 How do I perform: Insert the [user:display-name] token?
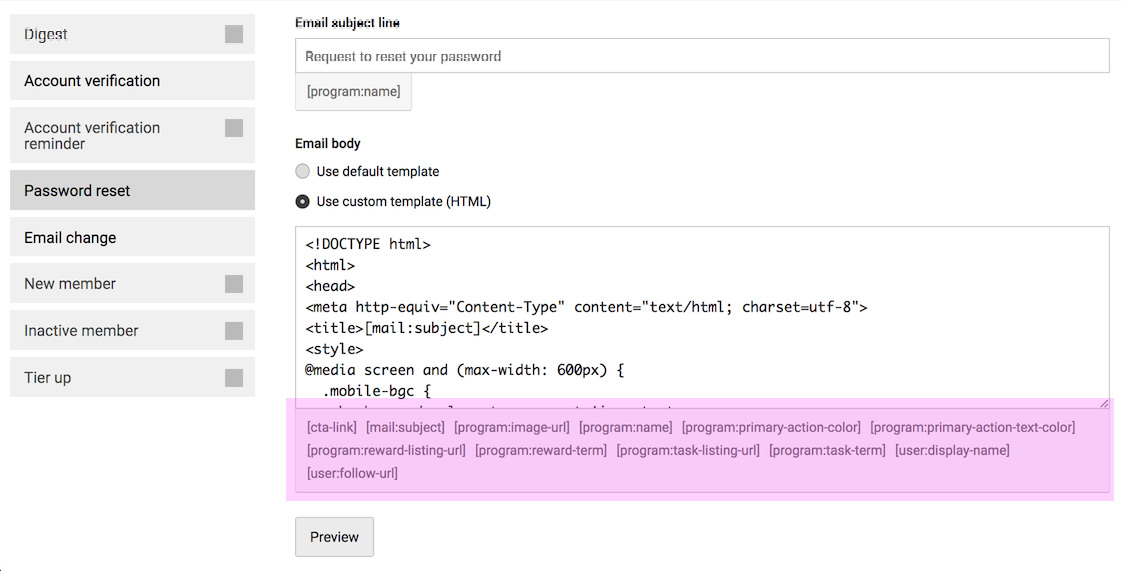pyautogui.click(x=952, y=451)
